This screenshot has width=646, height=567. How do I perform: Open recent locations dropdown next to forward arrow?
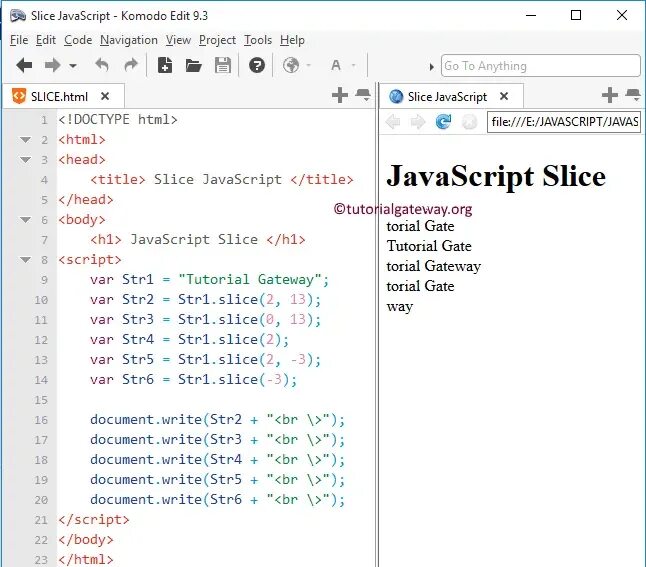(73, 66)
